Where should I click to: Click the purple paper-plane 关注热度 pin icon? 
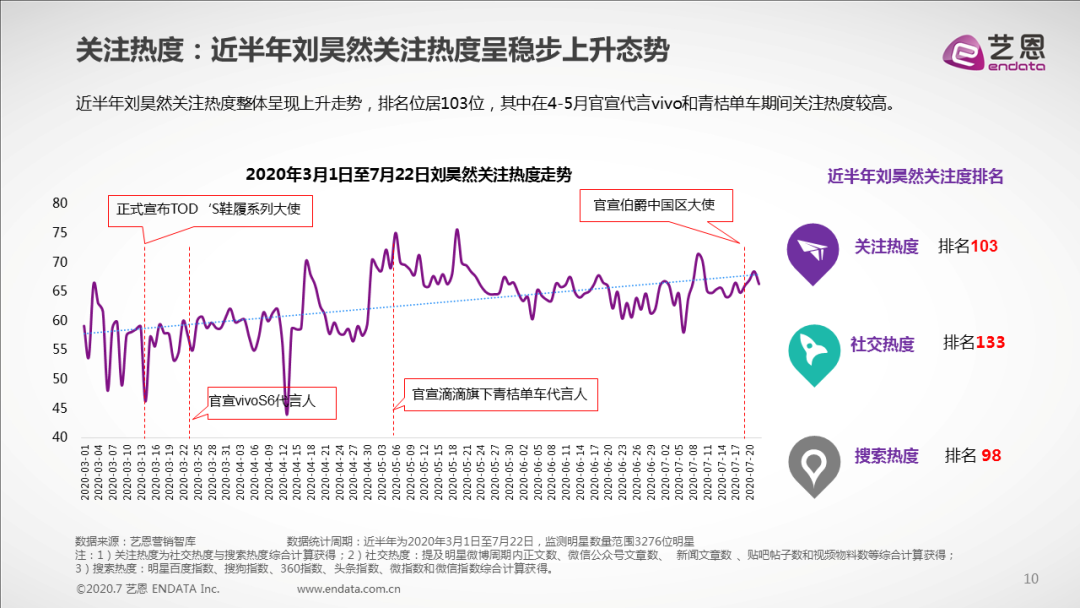click(x=813, y=253)
